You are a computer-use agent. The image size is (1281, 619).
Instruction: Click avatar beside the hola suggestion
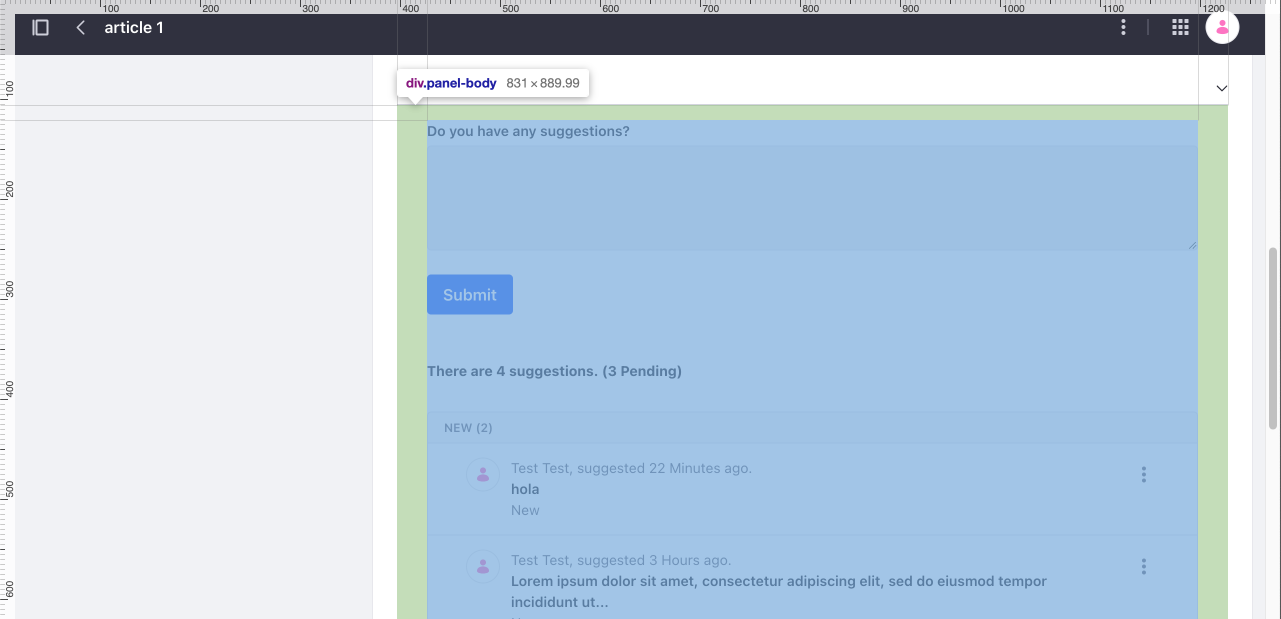[483, 475]
